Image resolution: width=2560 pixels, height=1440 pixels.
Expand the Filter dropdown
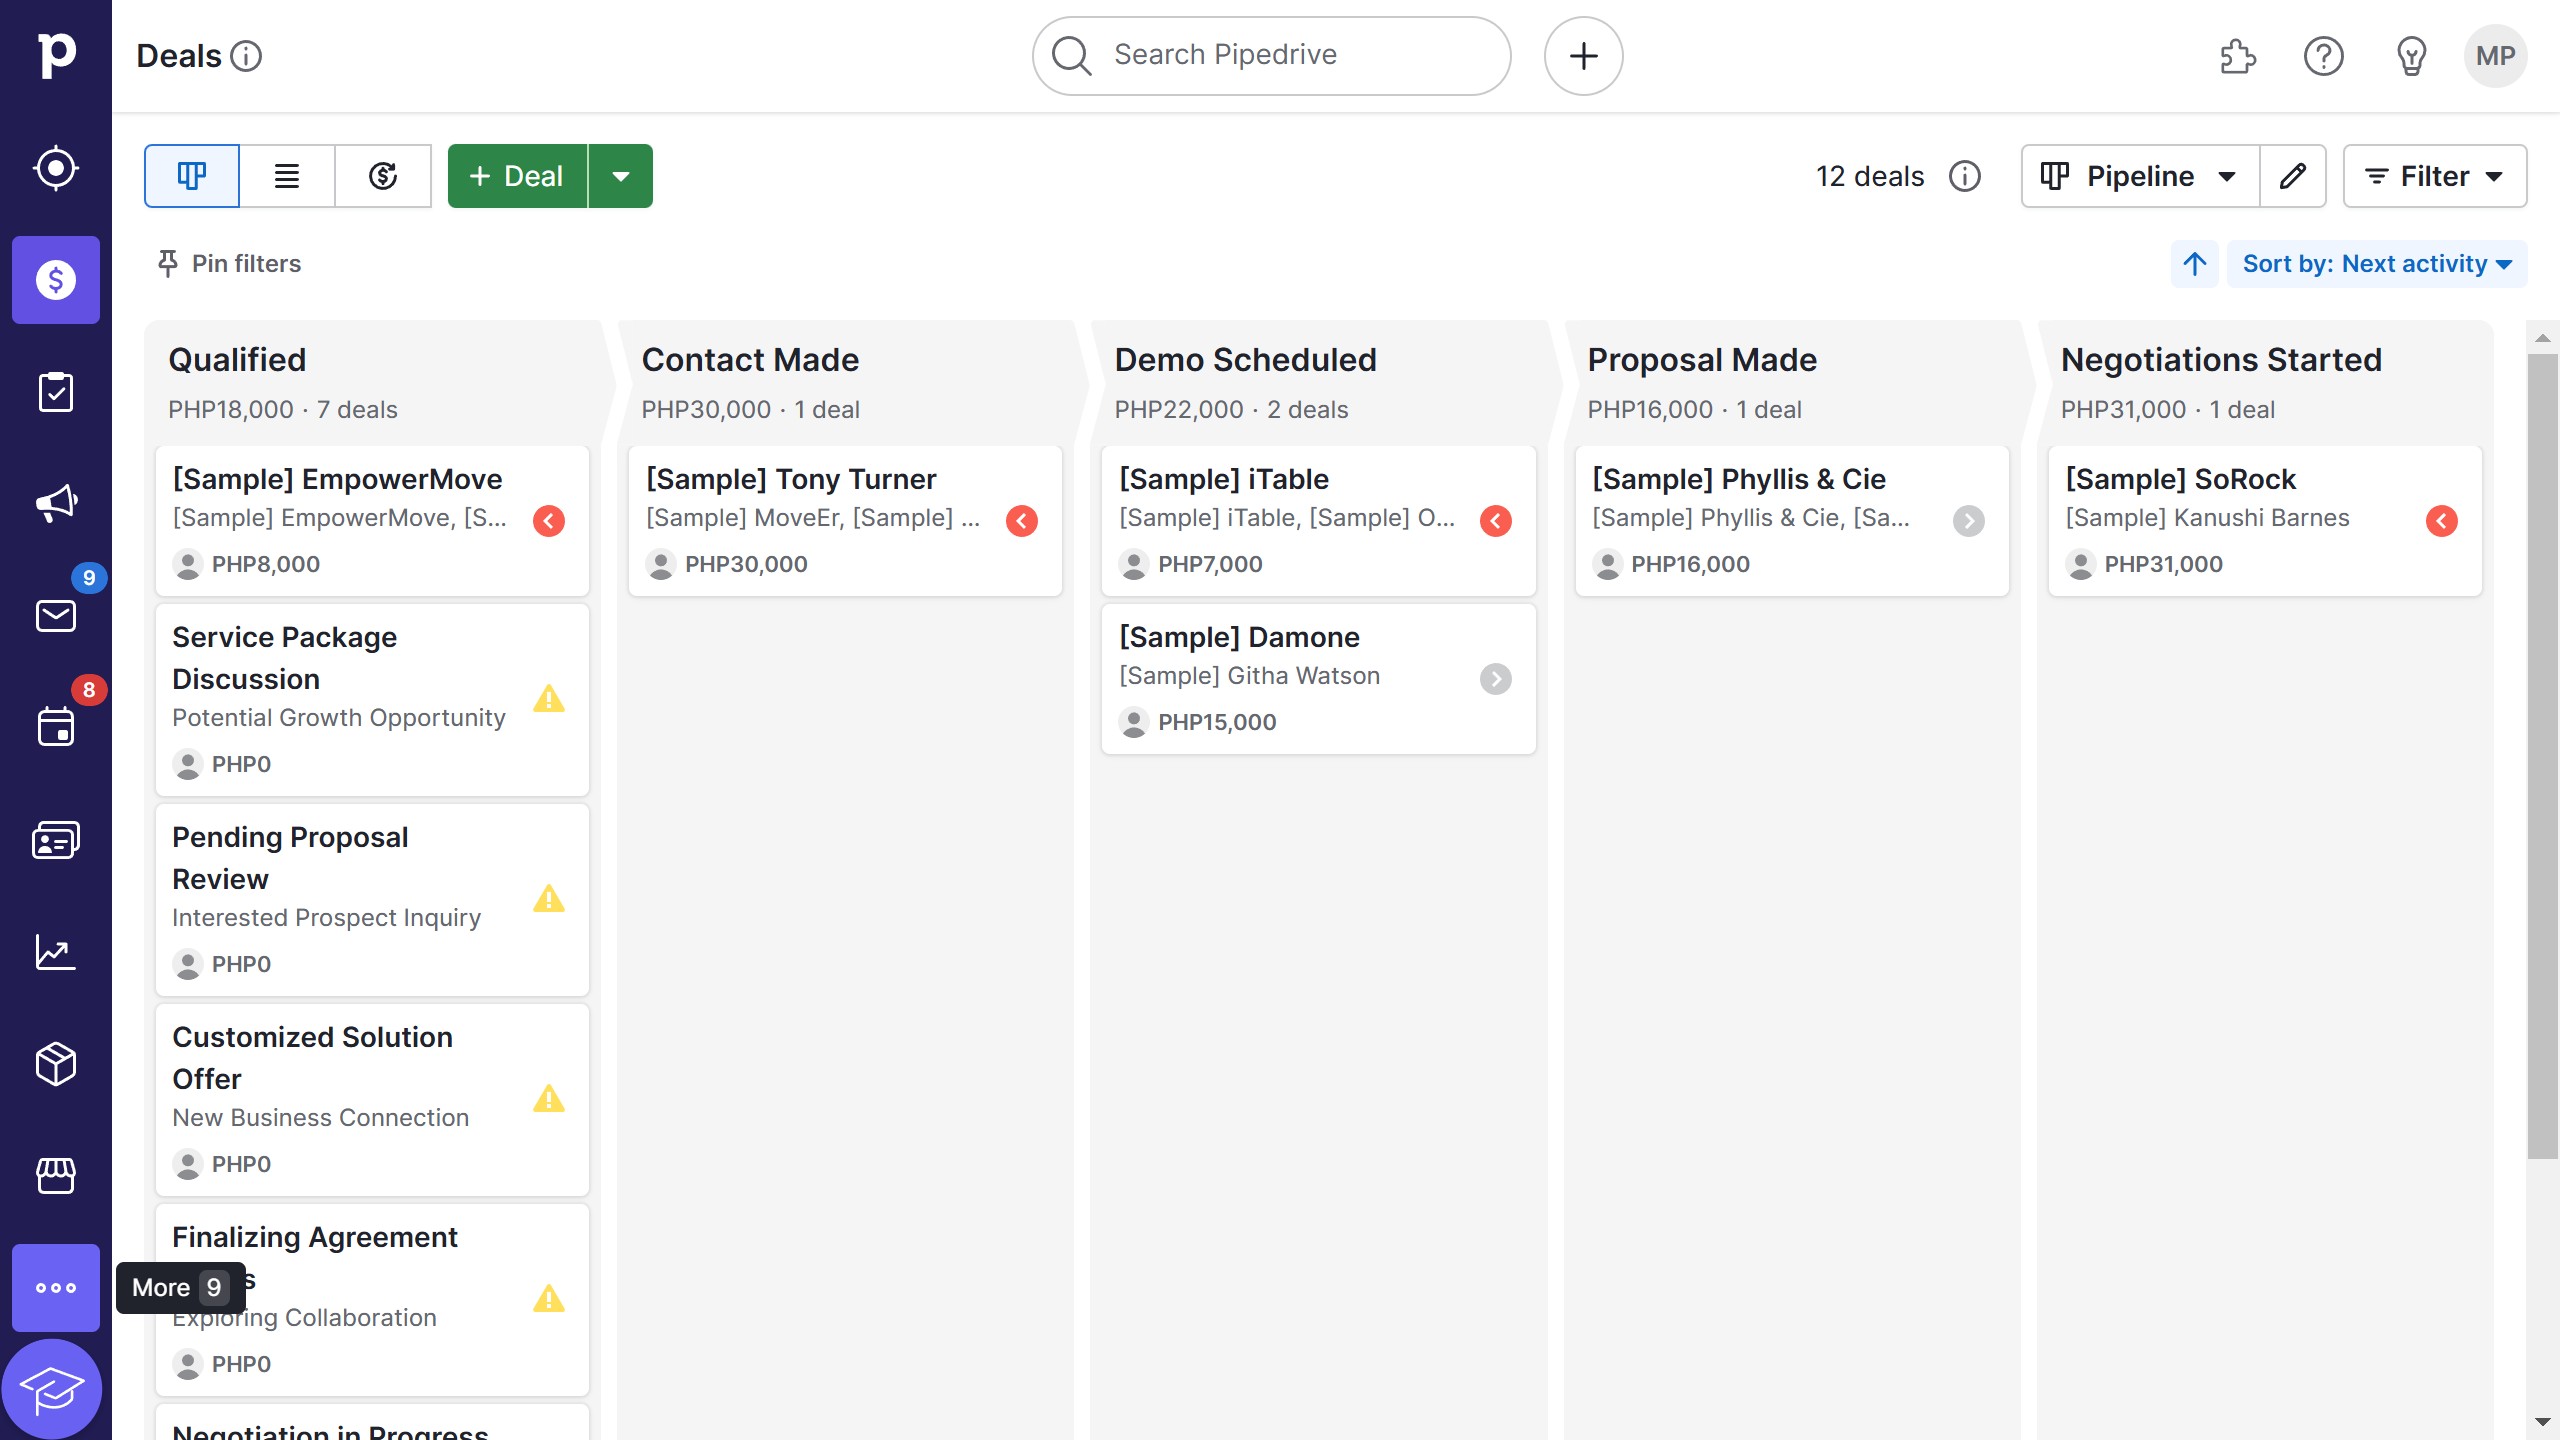pos(2435,175)
